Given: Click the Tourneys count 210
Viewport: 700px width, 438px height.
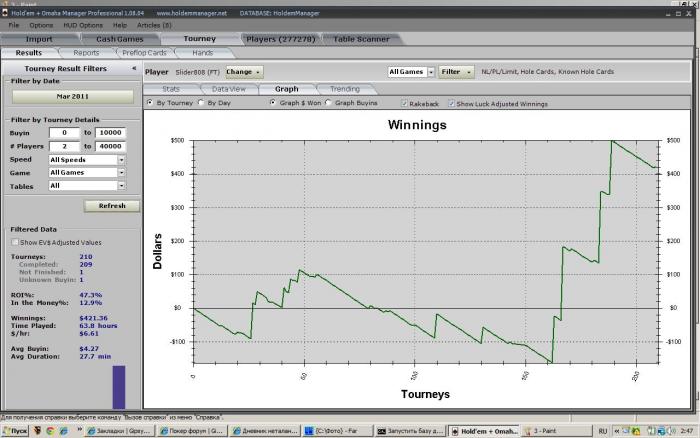Looking at the screenshot, I should pos(86,257).
